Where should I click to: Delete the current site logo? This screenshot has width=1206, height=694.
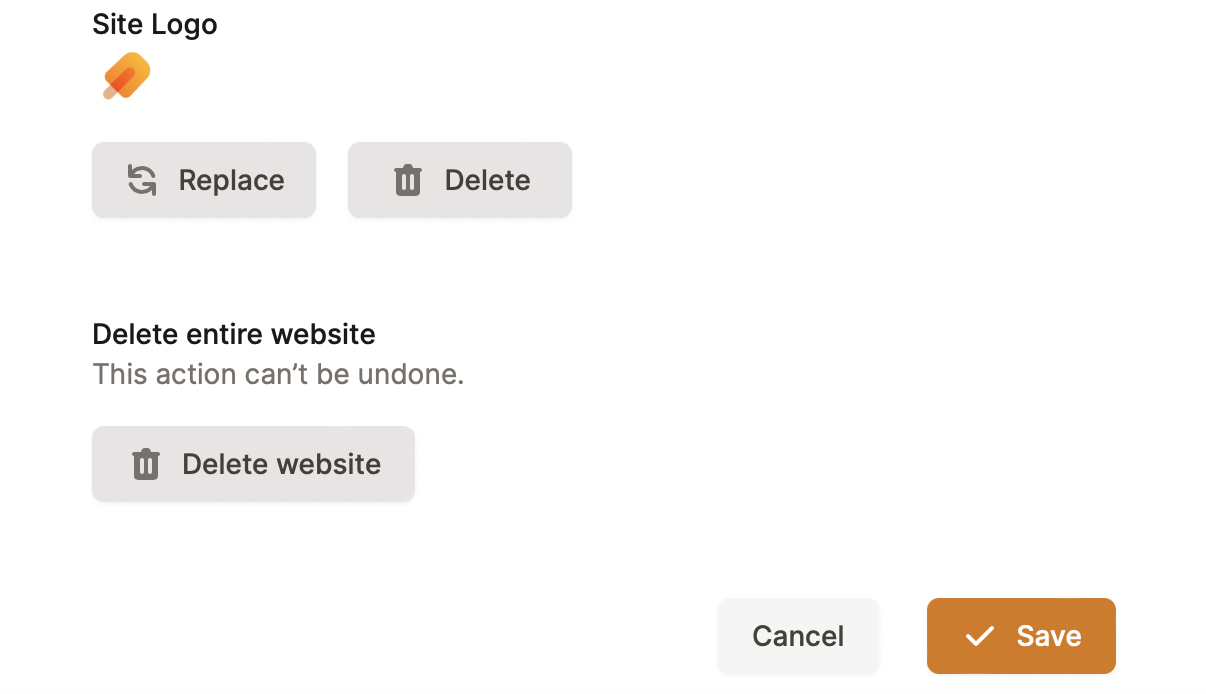point(460,180)
